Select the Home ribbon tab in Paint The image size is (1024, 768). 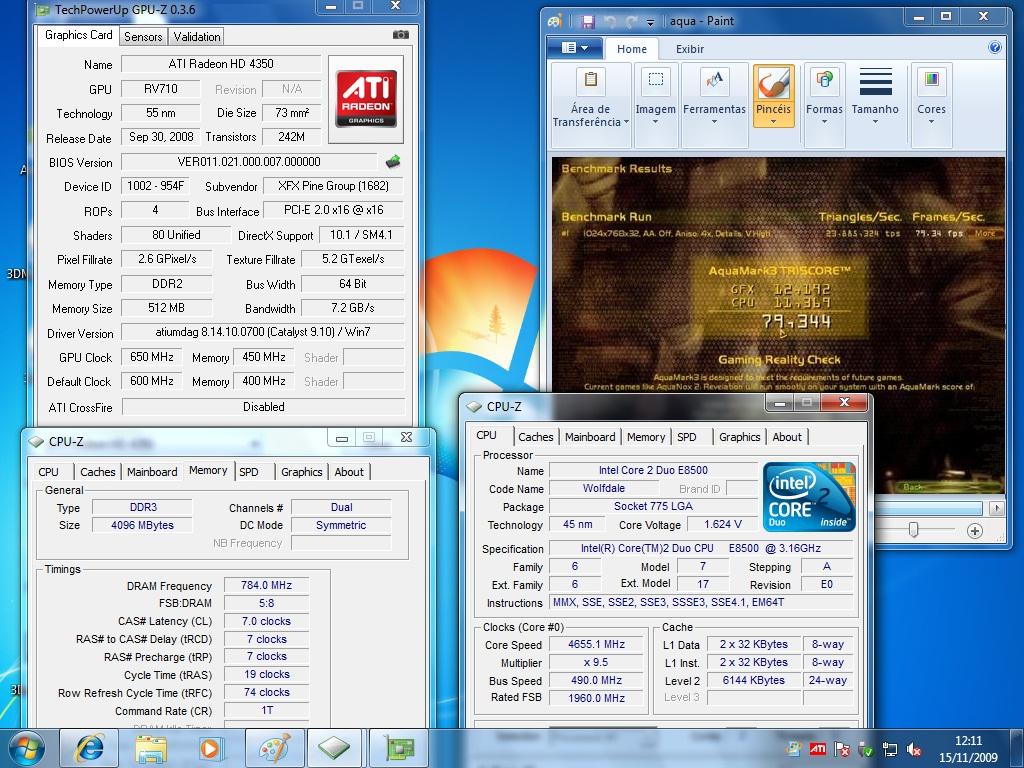(632, 49)
